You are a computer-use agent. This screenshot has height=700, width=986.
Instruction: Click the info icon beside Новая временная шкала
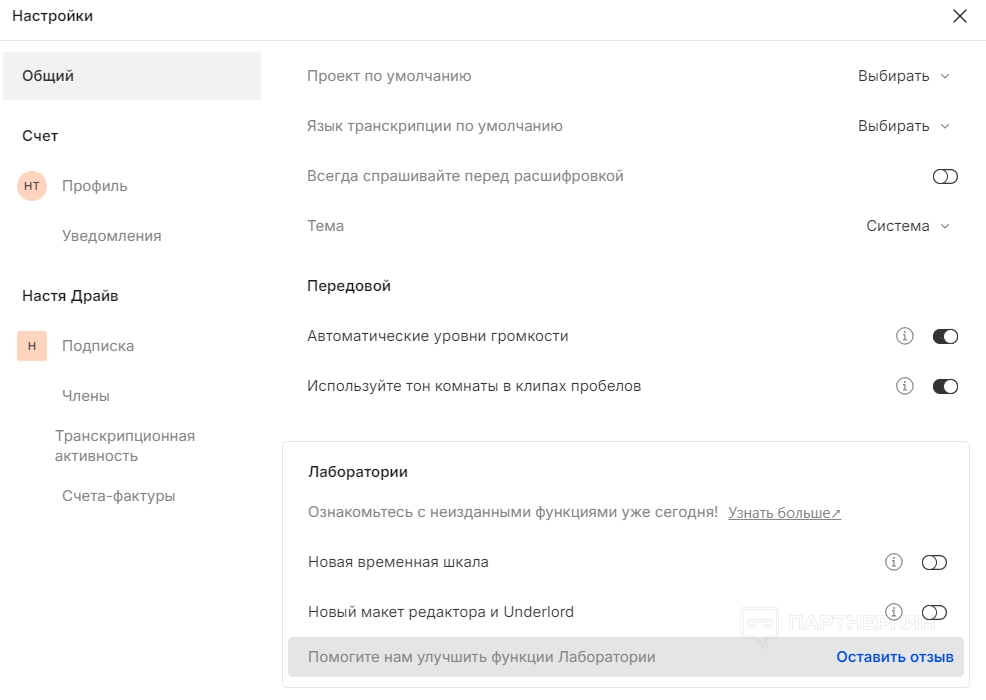point(894,562)
